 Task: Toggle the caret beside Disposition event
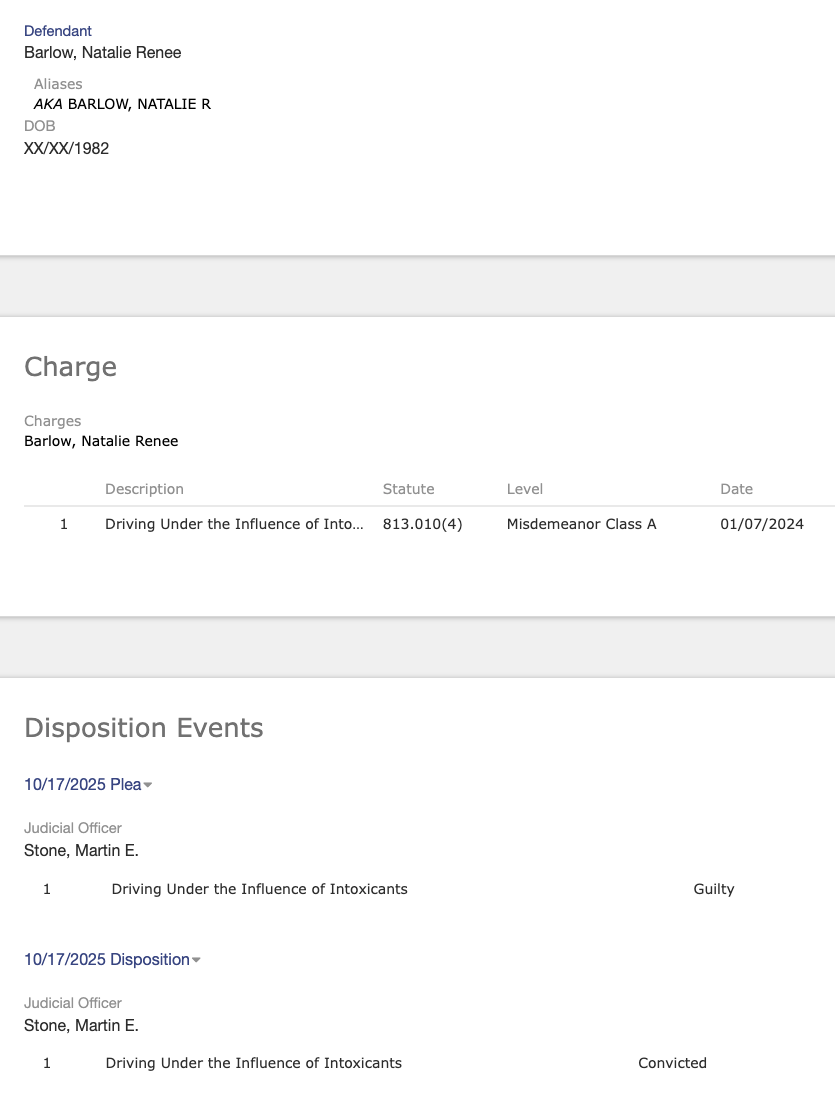(x=196, y=961)
